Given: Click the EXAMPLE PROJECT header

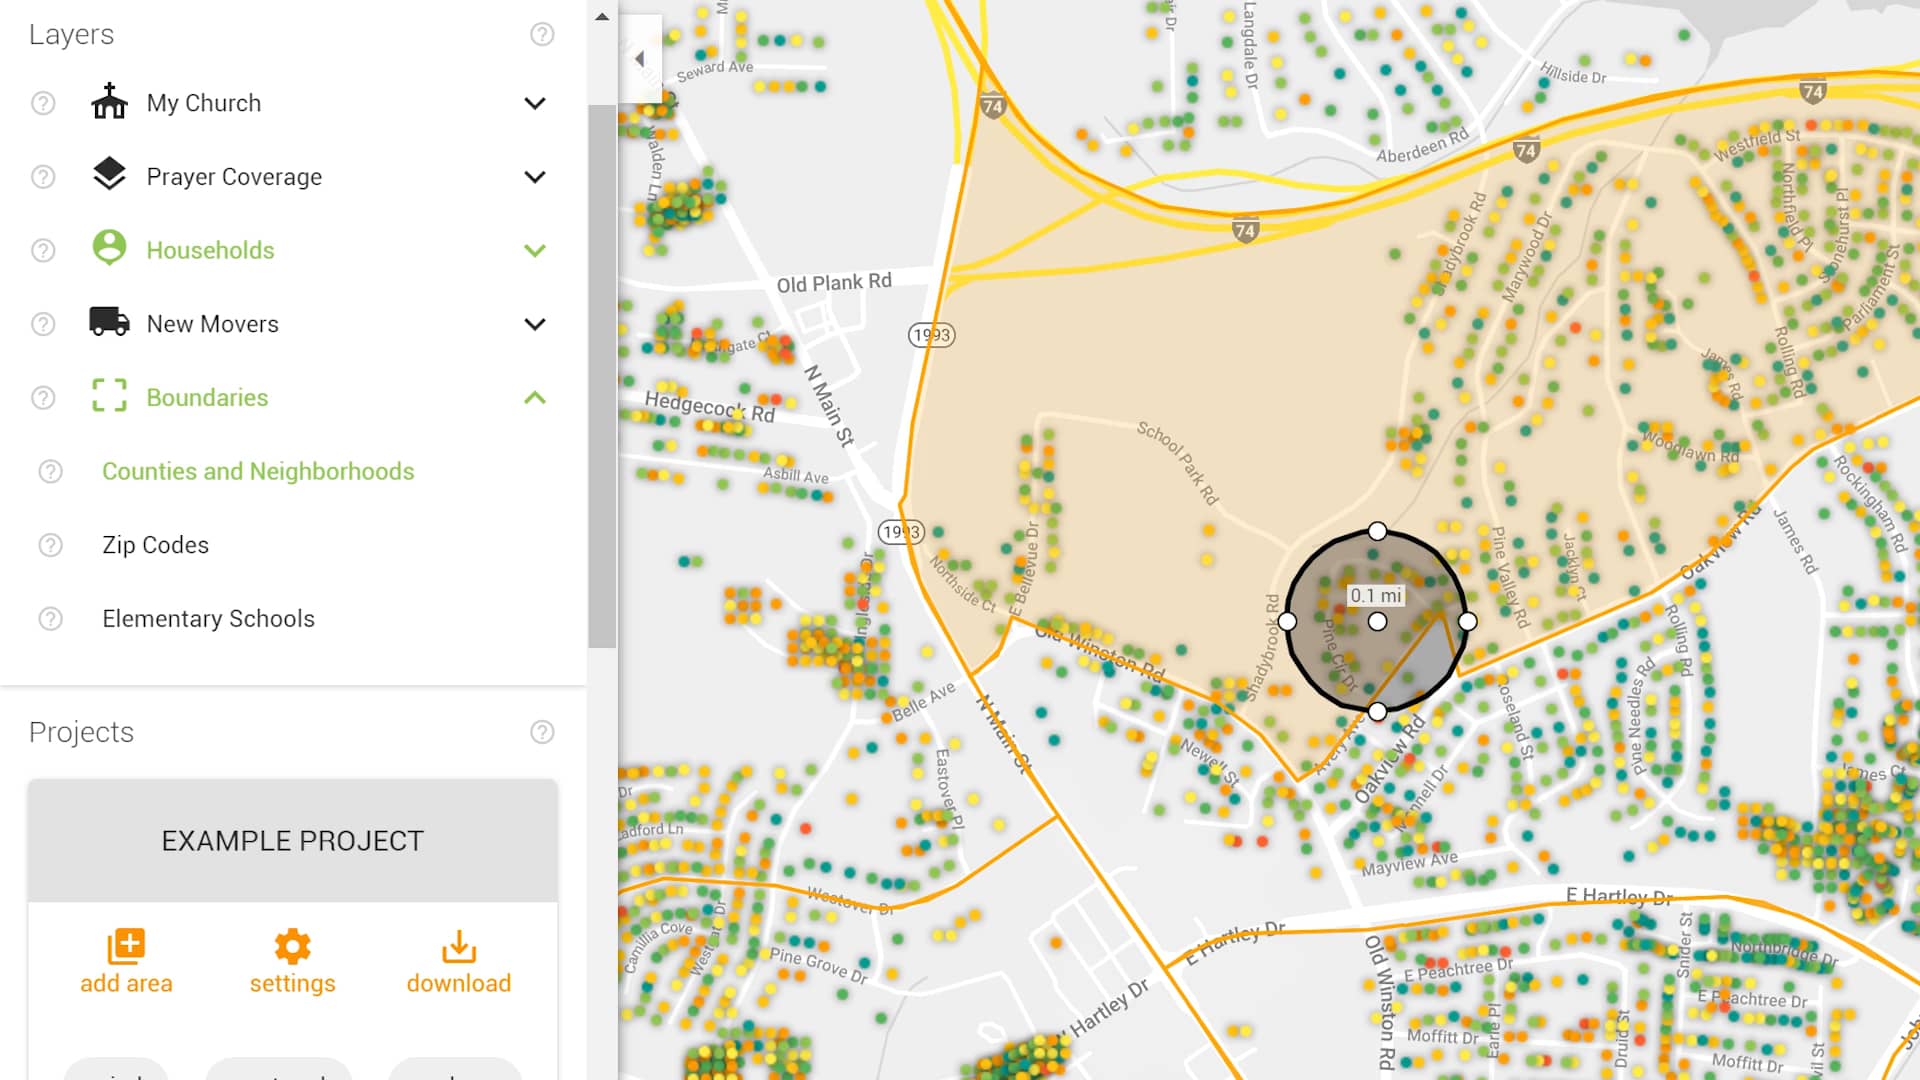Looking at the screenshot, I should (292, 841).
